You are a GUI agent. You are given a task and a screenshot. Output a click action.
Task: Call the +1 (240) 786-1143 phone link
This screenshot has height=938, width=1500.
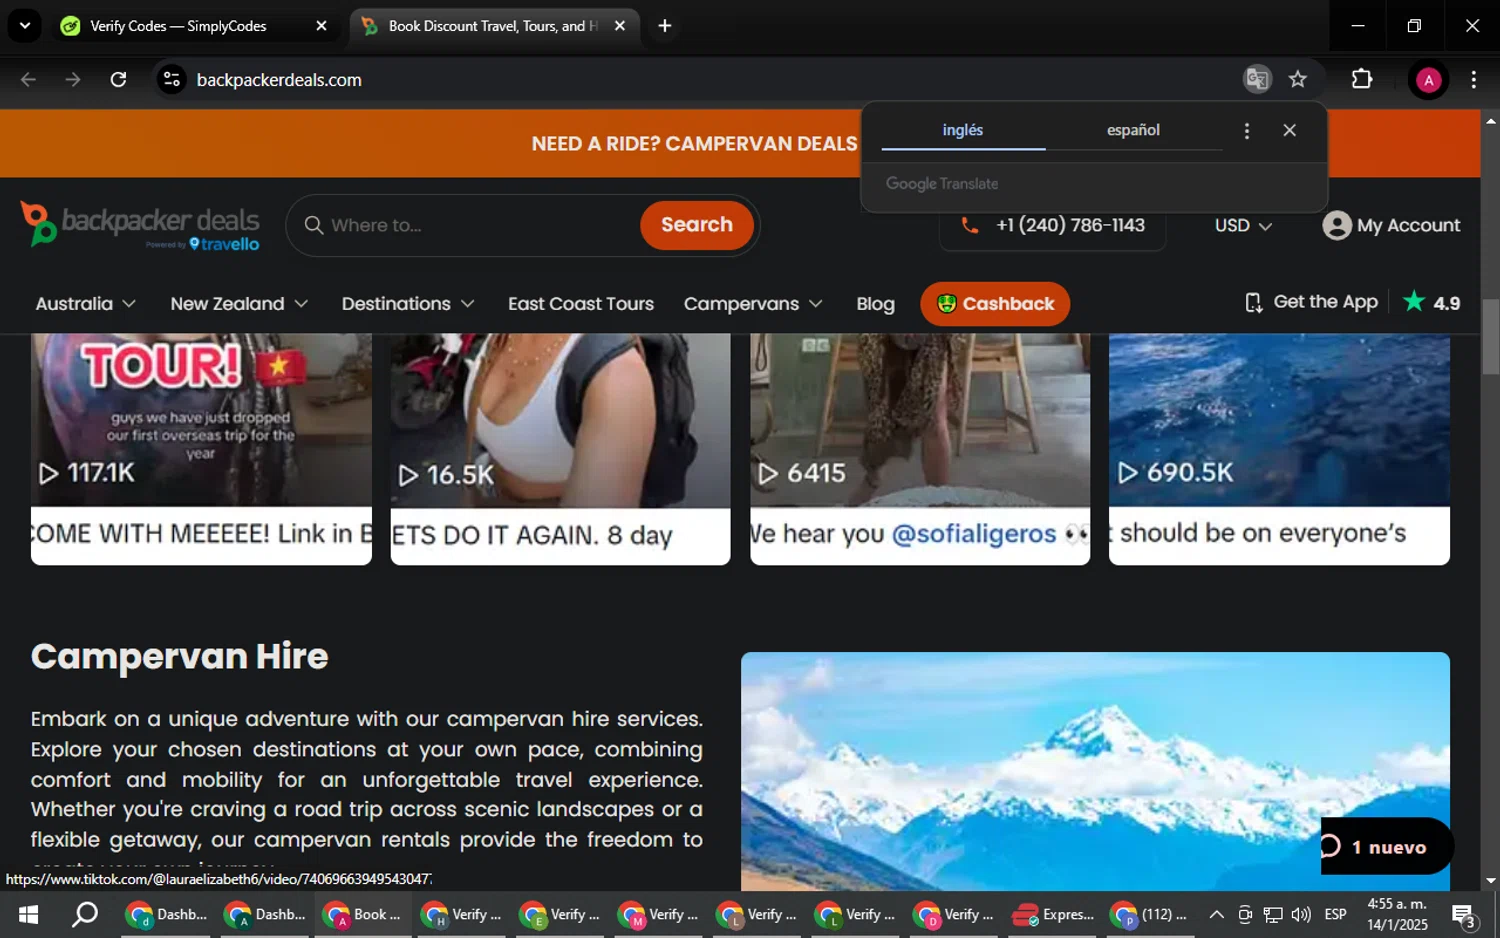coord(1053,225)
